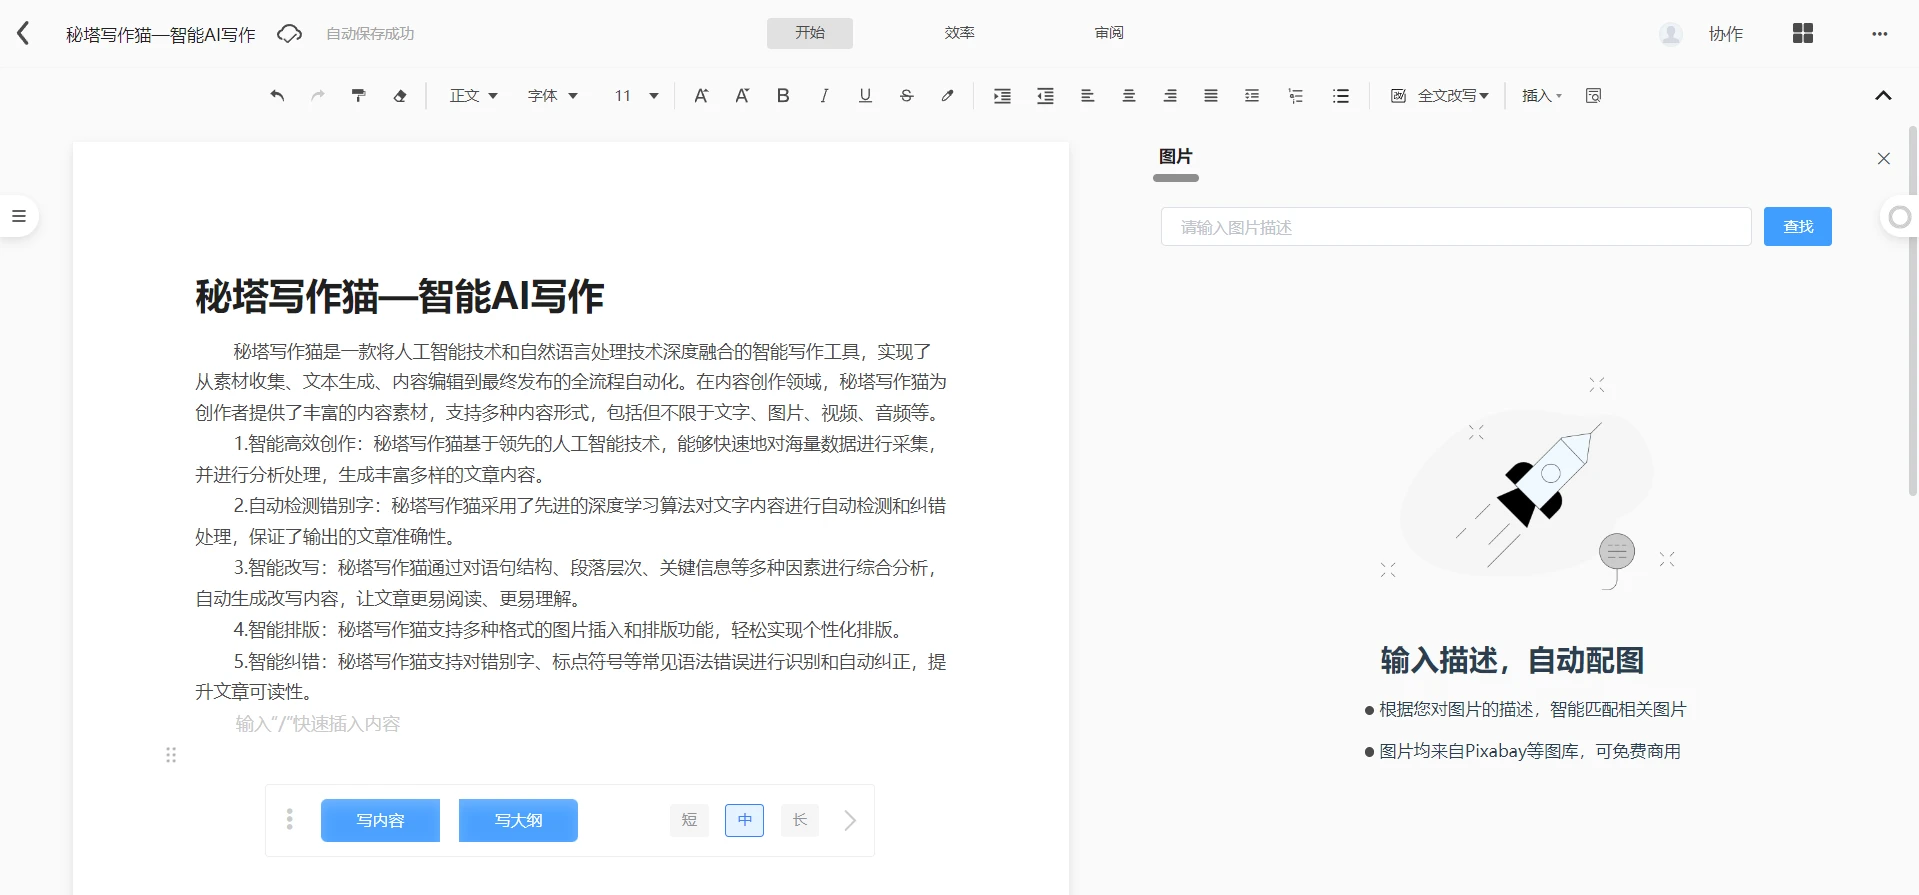Open the apps grid icon
This screenshot has height=895, width=1919.
1803,34
